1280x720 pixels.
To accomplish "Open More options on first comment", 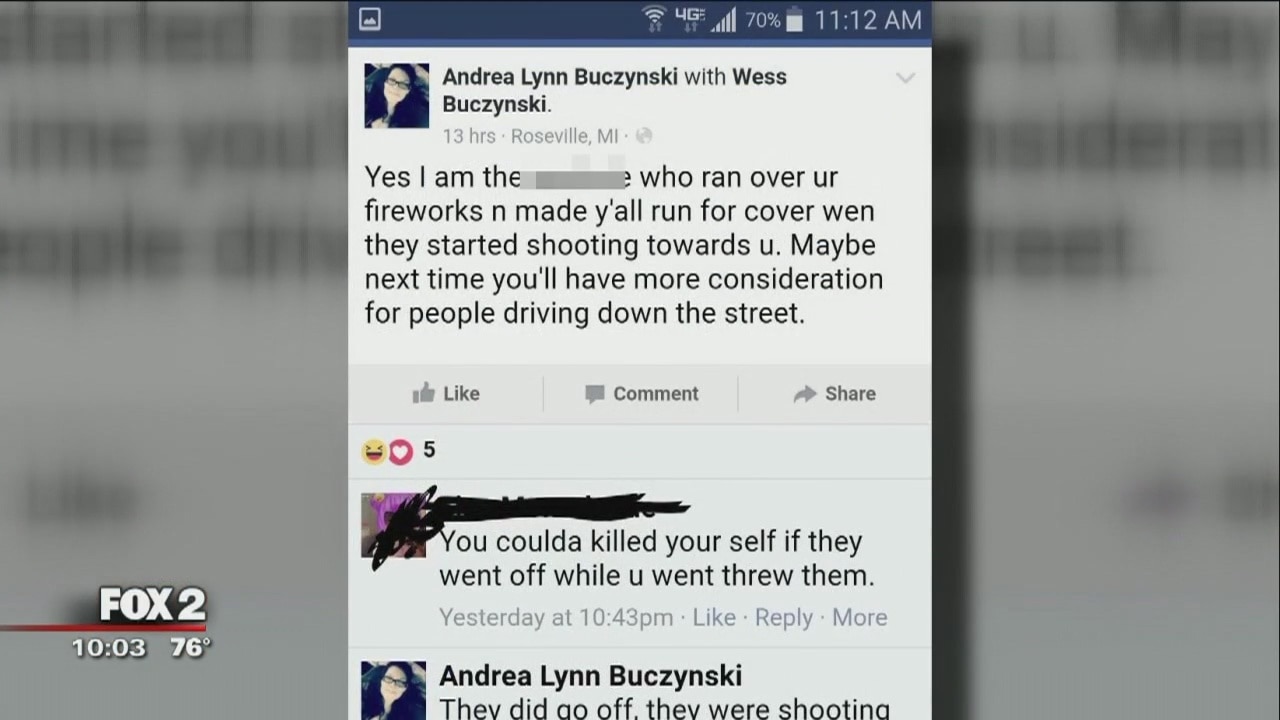I will click(x=860, y=618).
